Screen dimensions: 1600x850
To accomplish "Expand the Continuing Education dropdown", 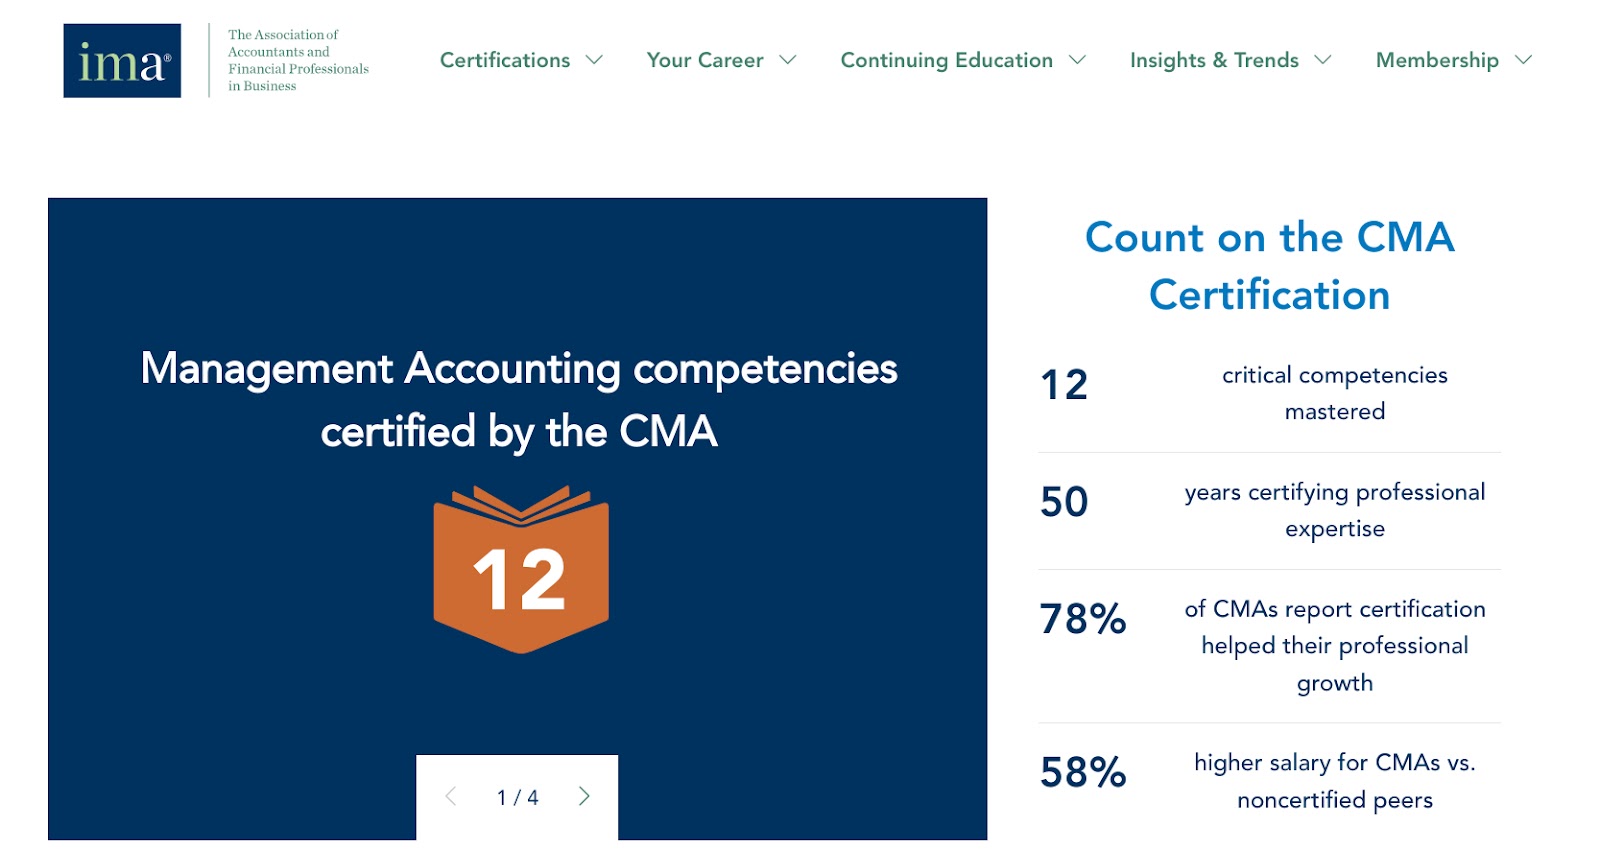I will point(1078,60).
